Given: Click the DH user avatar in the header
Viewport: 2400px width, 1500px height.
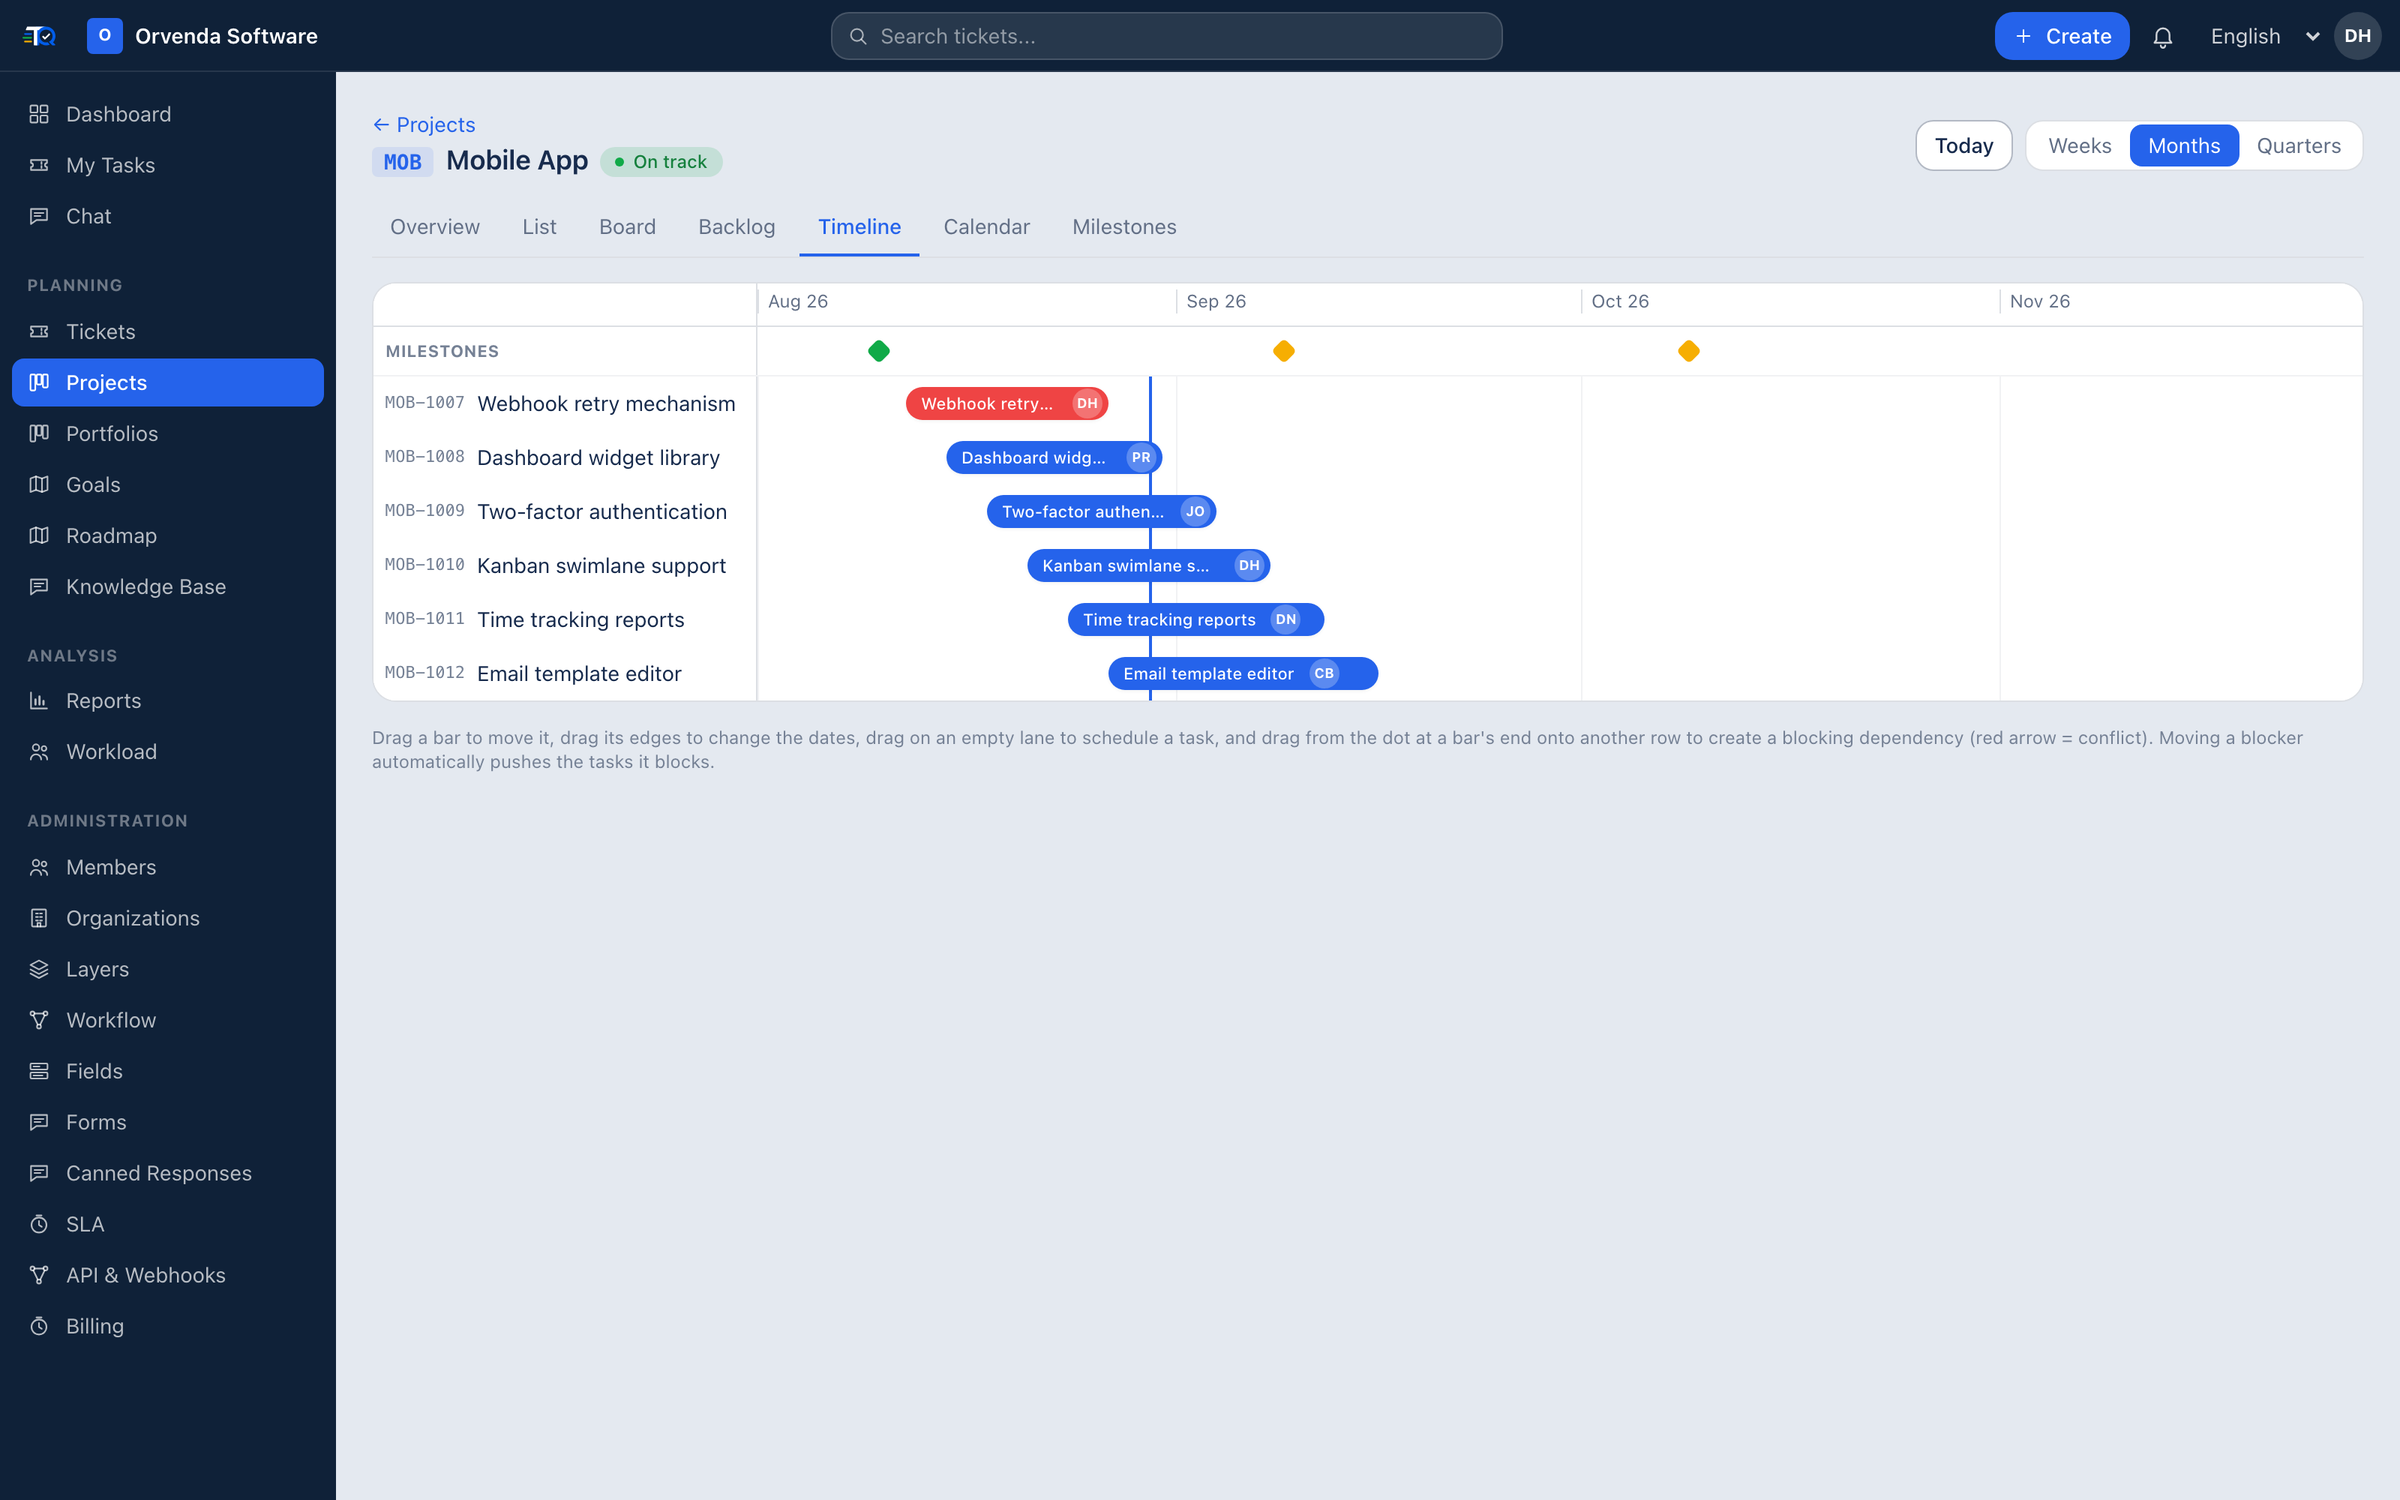Looking at the screenshot, I should coord(2357,36).
